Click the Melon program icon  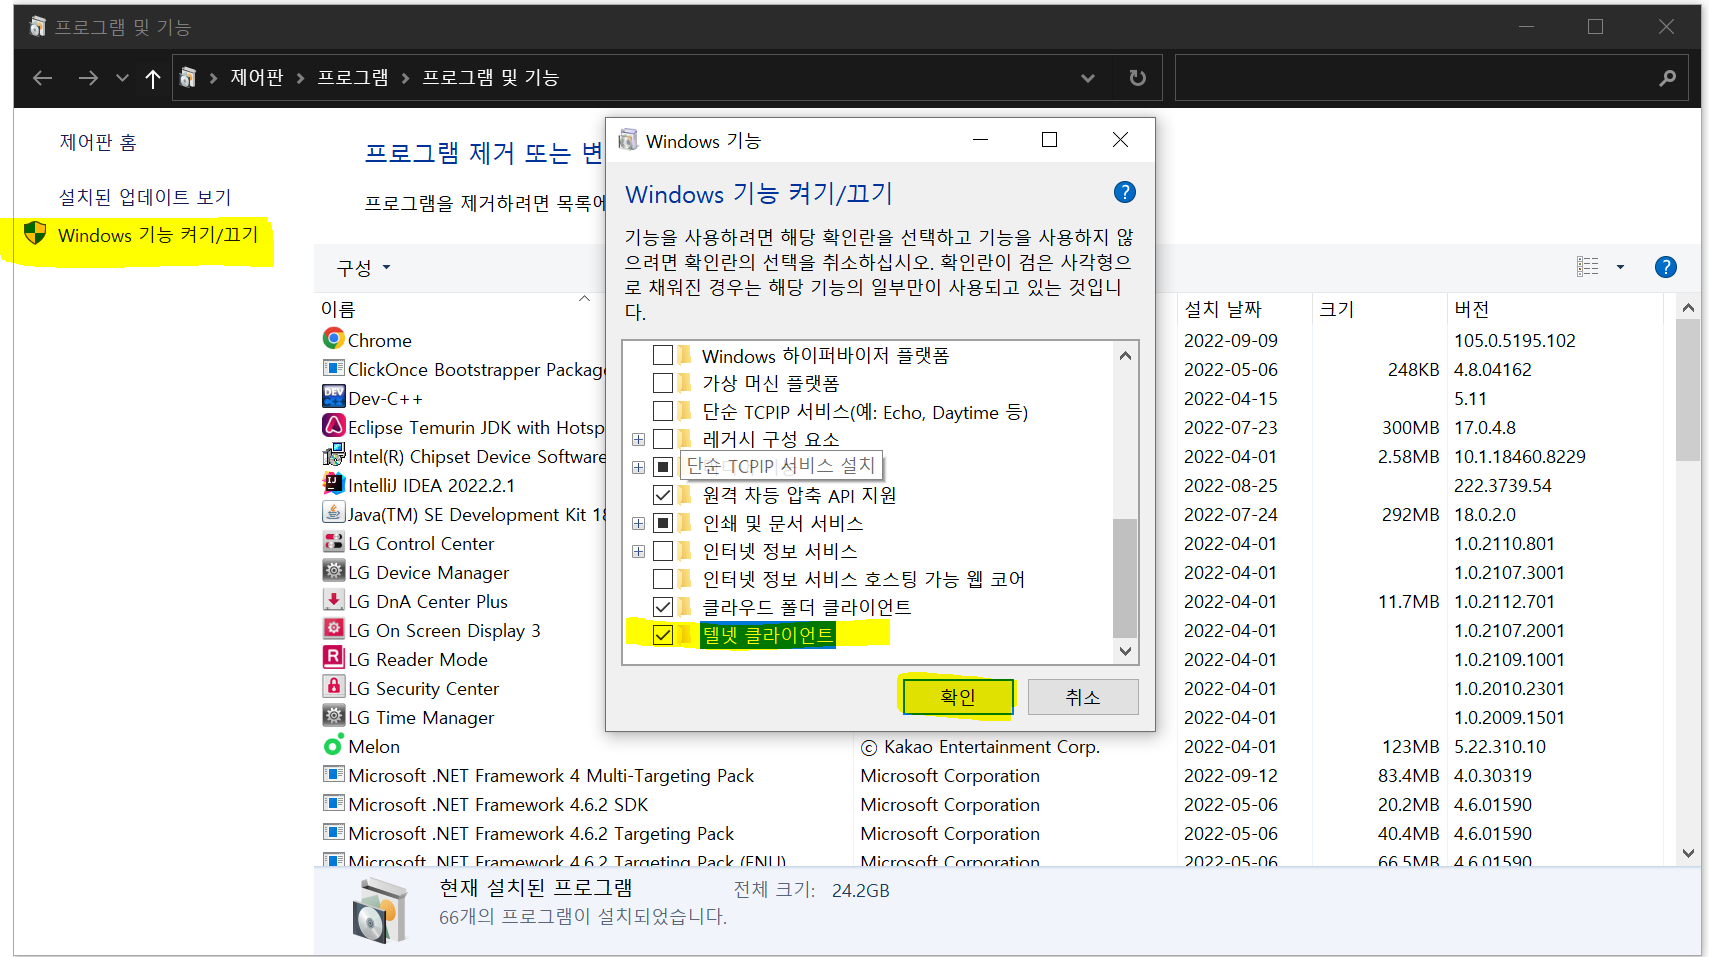[334, 745]
